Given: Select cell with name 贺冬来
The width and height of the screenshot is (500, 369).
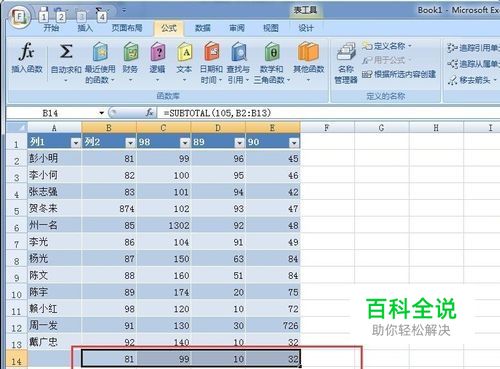Looking at the screenshot, I should [x=54, y=208].
